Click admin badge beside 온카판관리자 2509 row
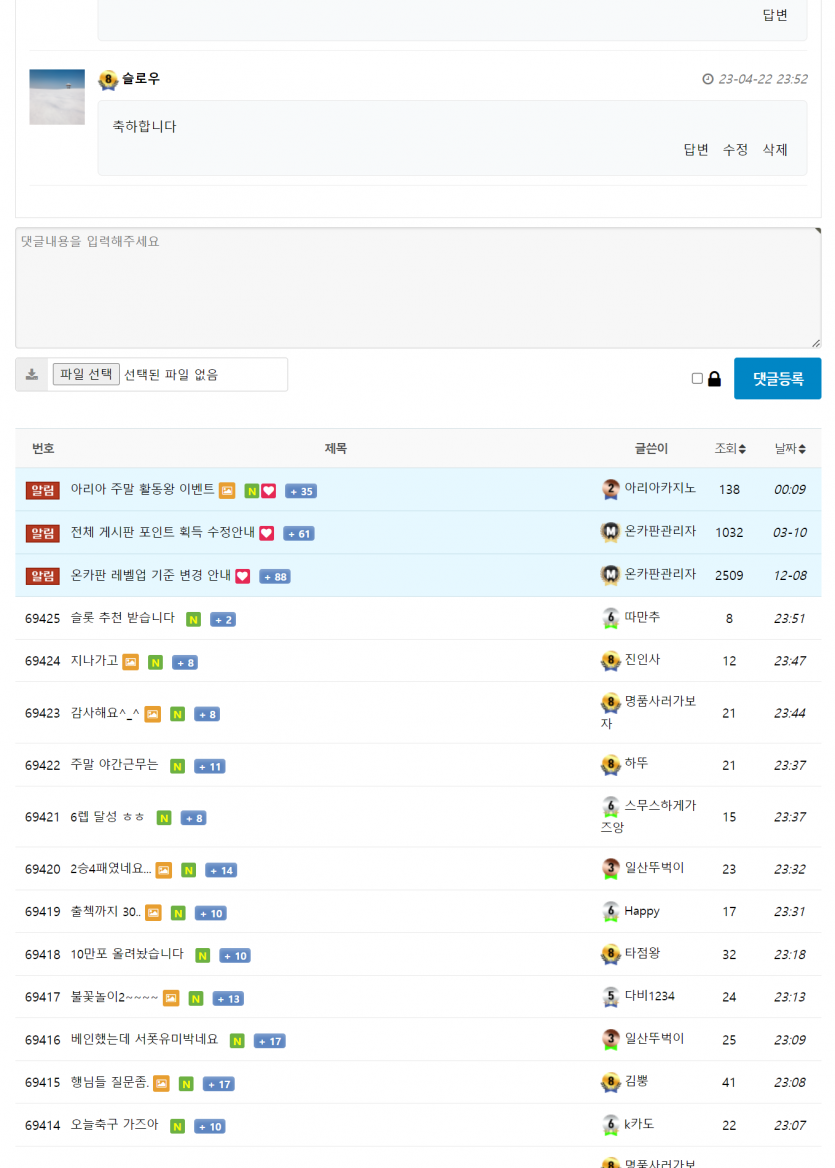Image resolution: width=835 pixels, height=1168 pixels. point(611,575)
